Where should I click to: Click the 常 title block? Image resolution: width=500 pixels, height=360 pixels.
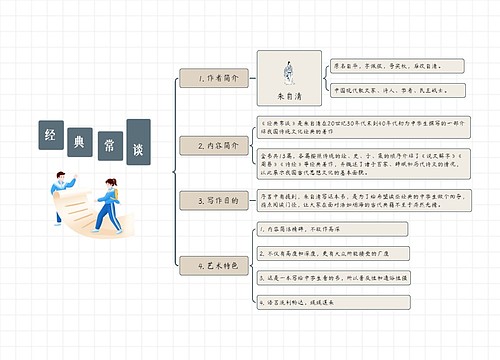[x=110, y=146]
